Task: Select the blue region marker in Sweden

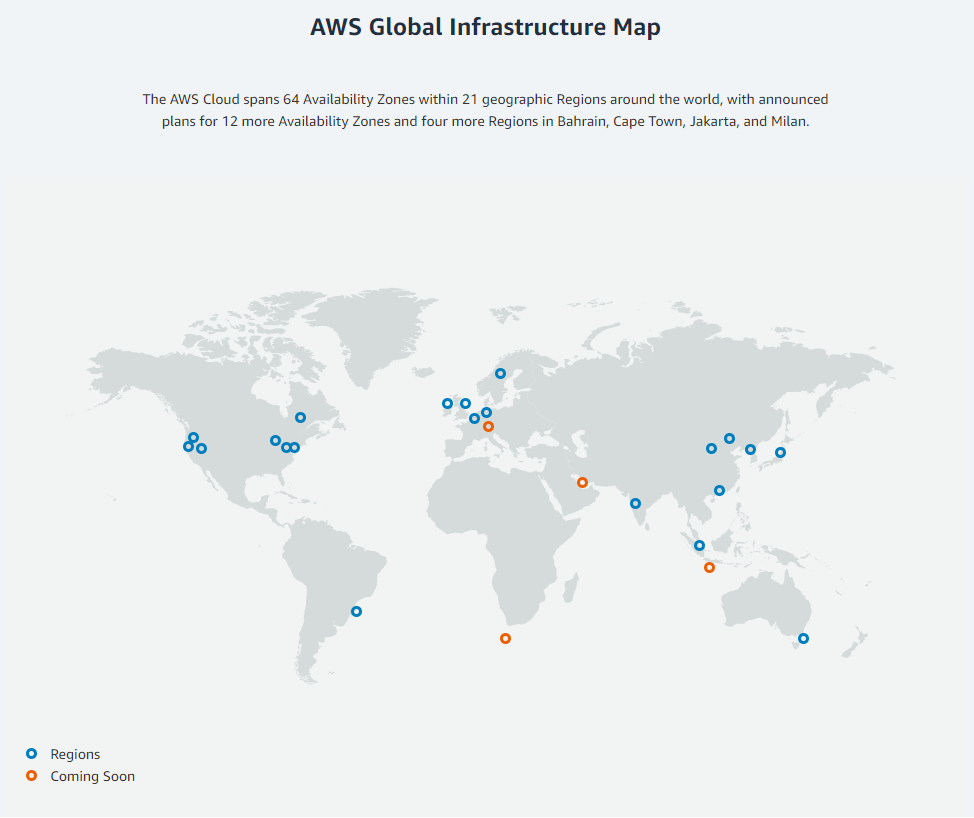Action: [x=500, y=373]
